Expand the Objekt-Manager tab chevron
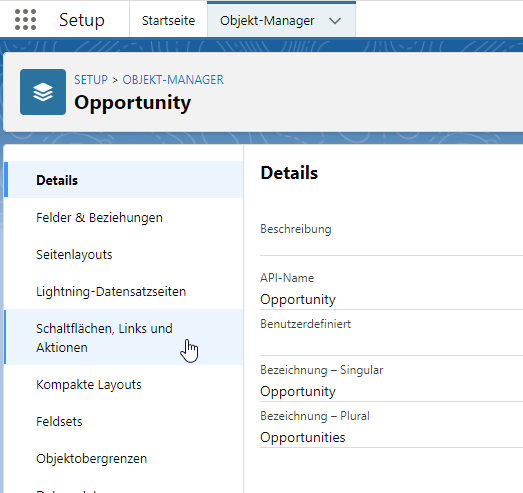 coord(335,21)
